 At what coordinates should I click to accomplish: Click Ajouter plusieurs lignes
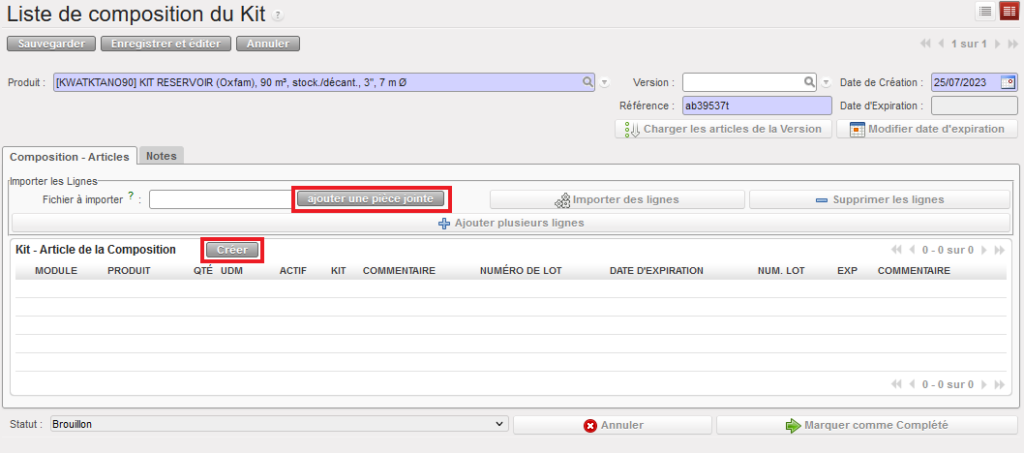(511, 223)
